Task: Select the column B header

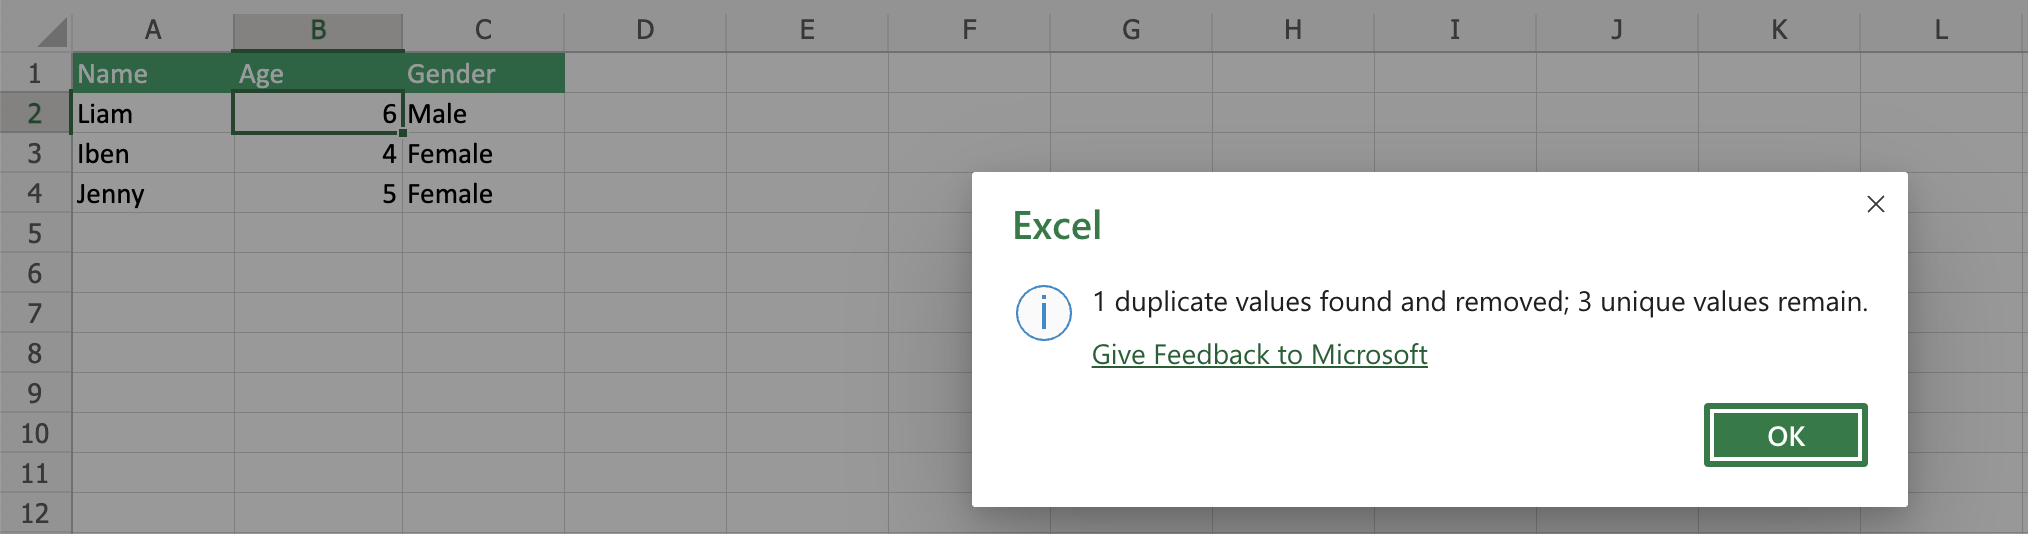Action: [318, 30]
